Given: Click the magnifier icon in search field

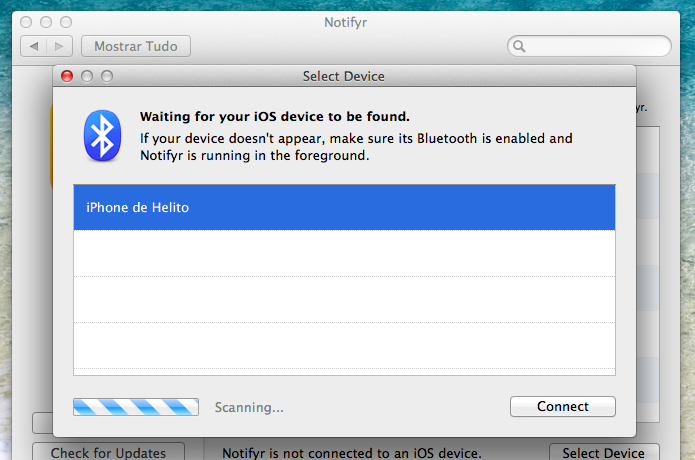Looking at the screenshot, I should pos(519,46).
